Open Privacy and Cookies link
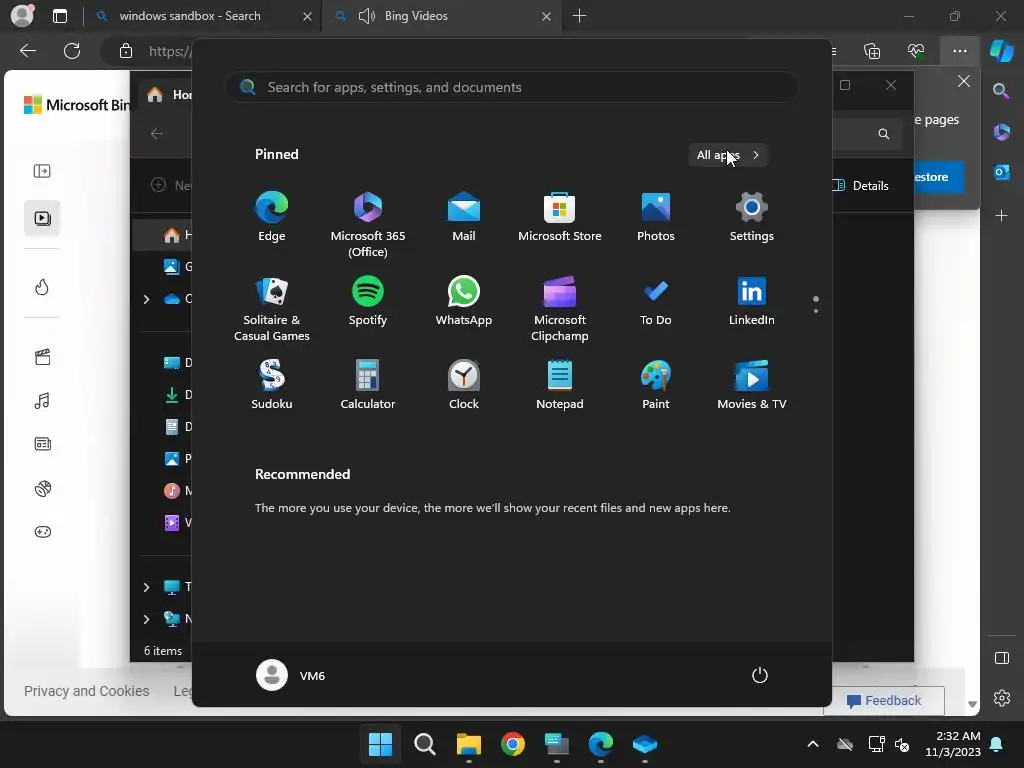The width and height of the screenshot is (1024, 768). tap(86, 691)
